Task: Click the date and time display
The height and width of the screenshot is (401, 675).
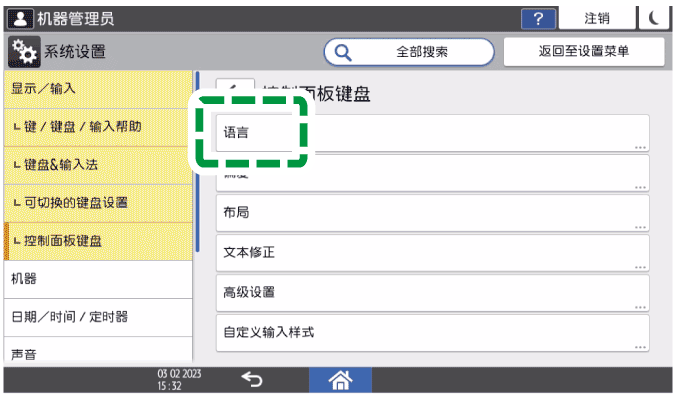Action: 179,379
